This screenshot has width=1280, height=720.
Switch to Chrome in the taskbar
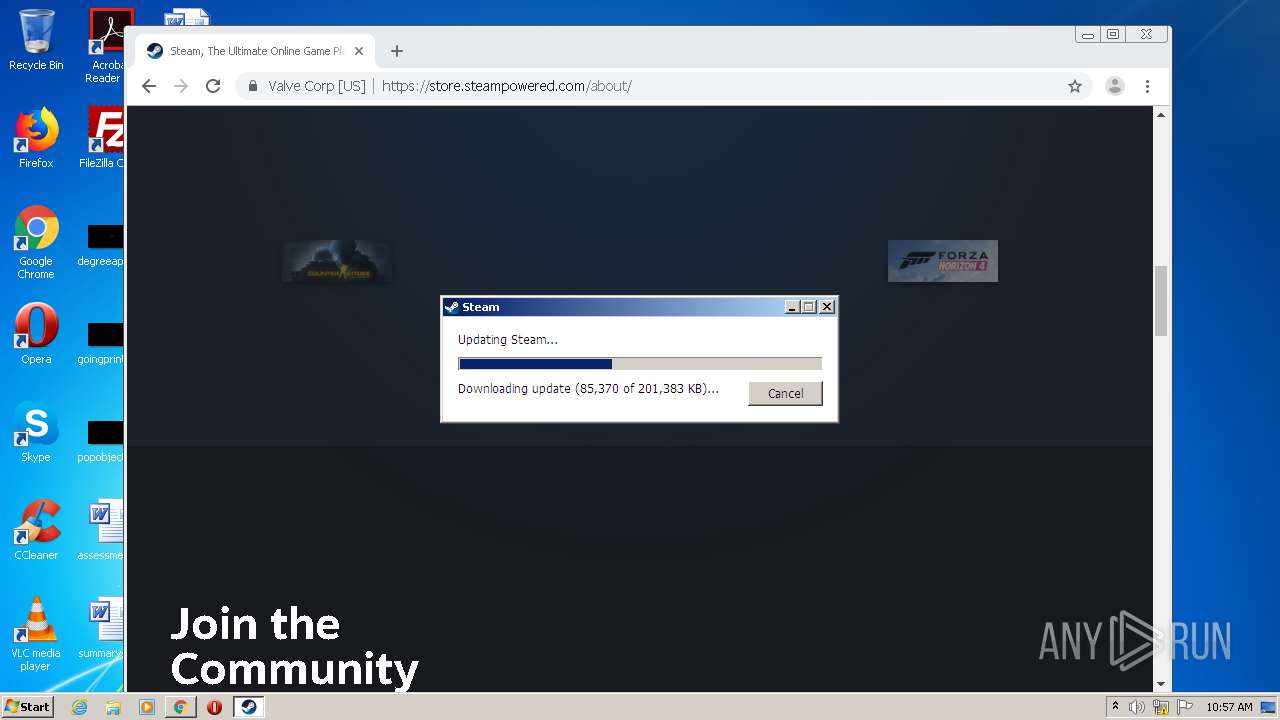pyautogui.click(x=181, y=707)
